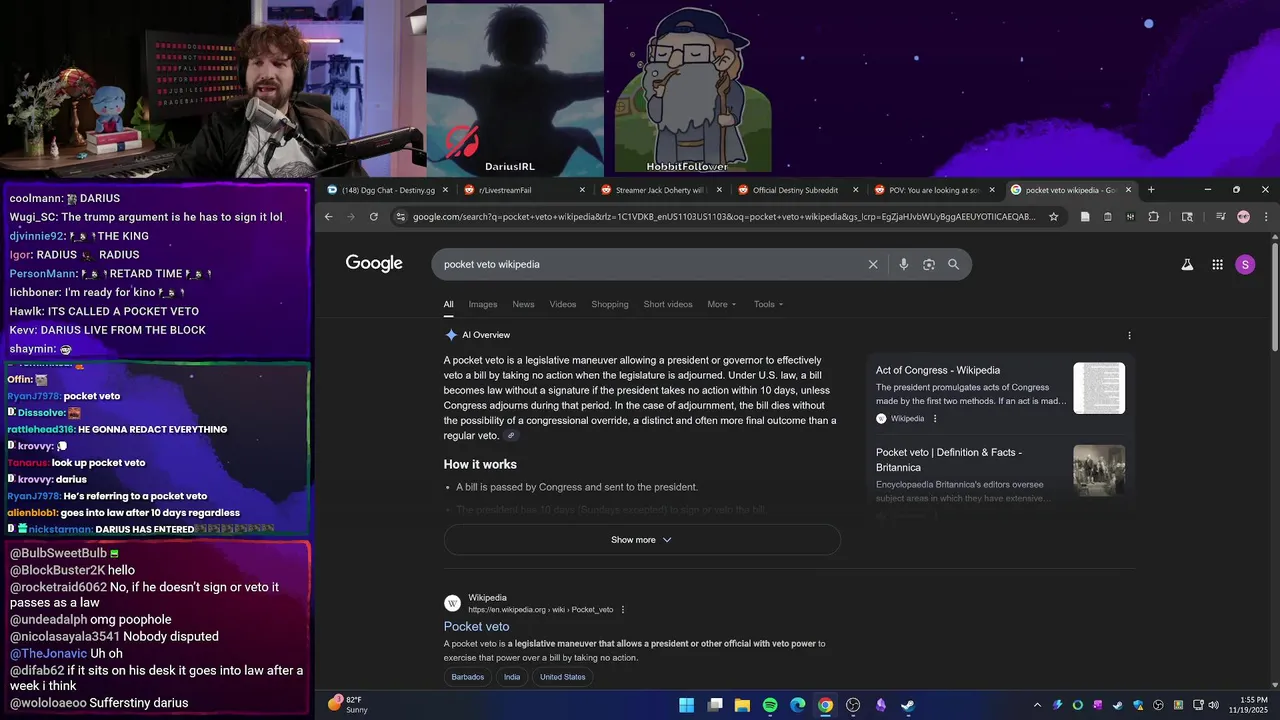
Task: Switch to the Streamer Jack Doherty browser tab
Action: (x=660, y=190)
